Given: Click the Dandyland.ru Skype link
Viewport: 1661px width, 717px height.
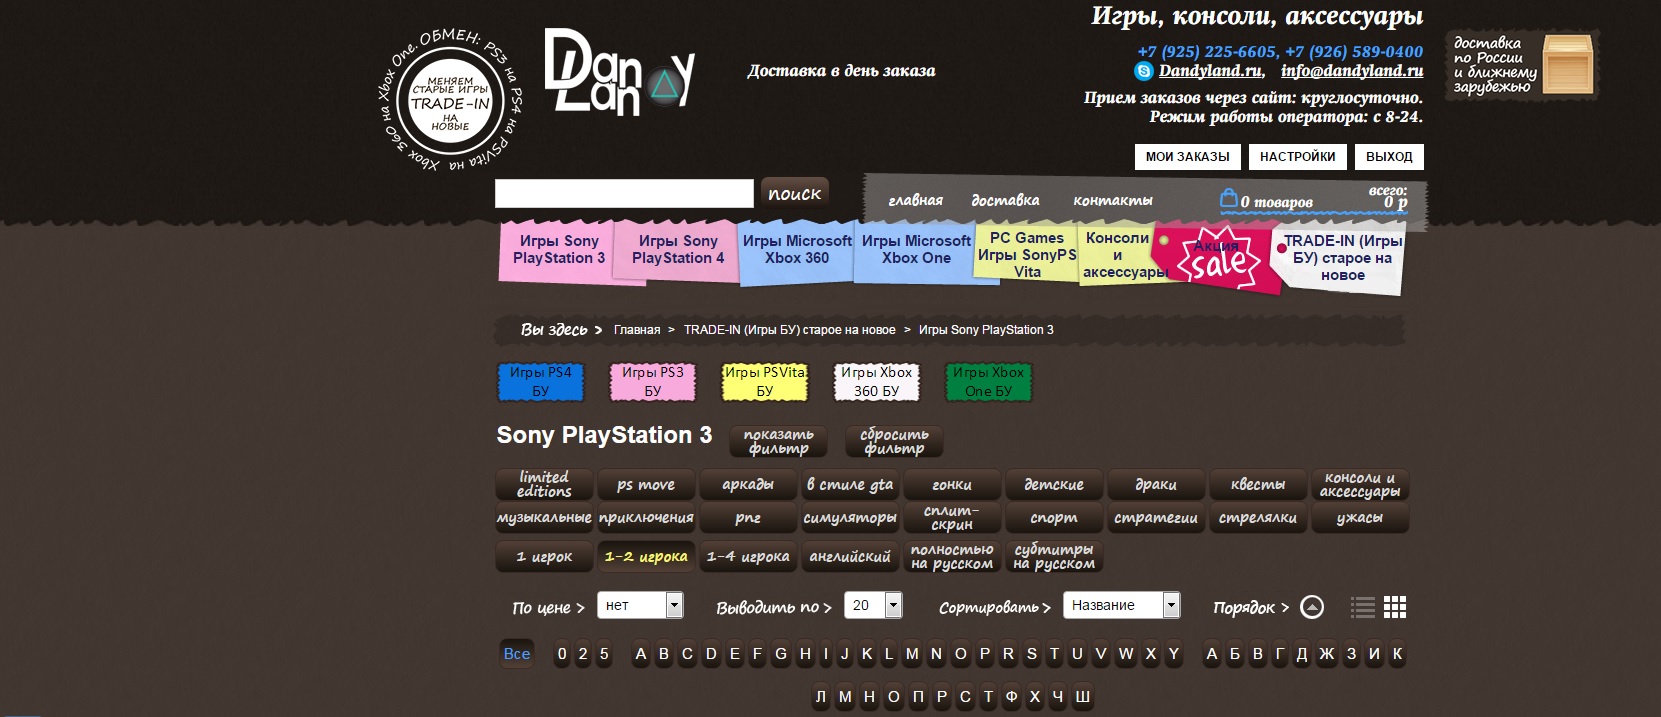Looking at the screenshot, I should pos(1210,71).
